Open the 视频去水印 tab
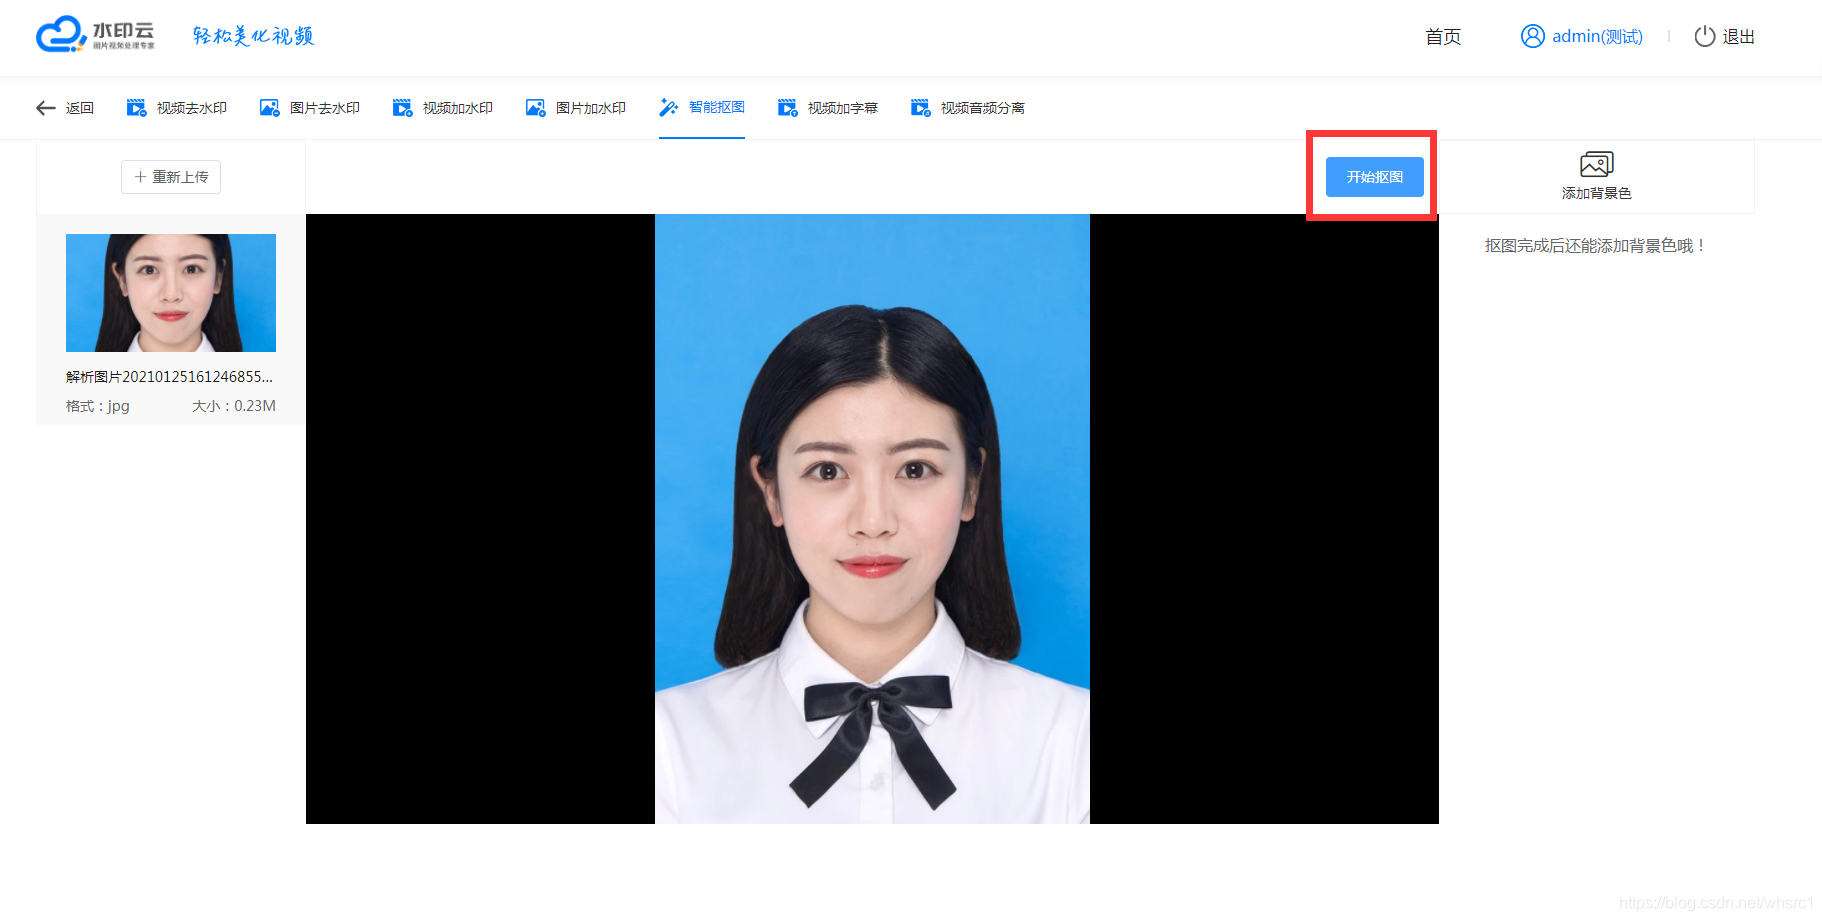This screenshot has height=921, width=1822. click(177, 108)
